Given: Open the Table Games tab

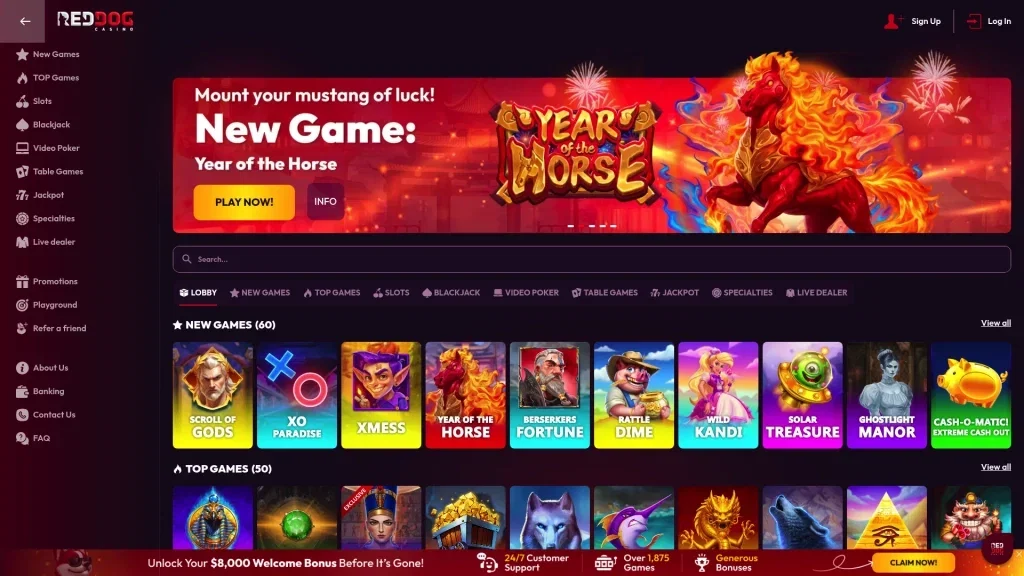Looking at the screenshot, I should click(x=605, y=293).
